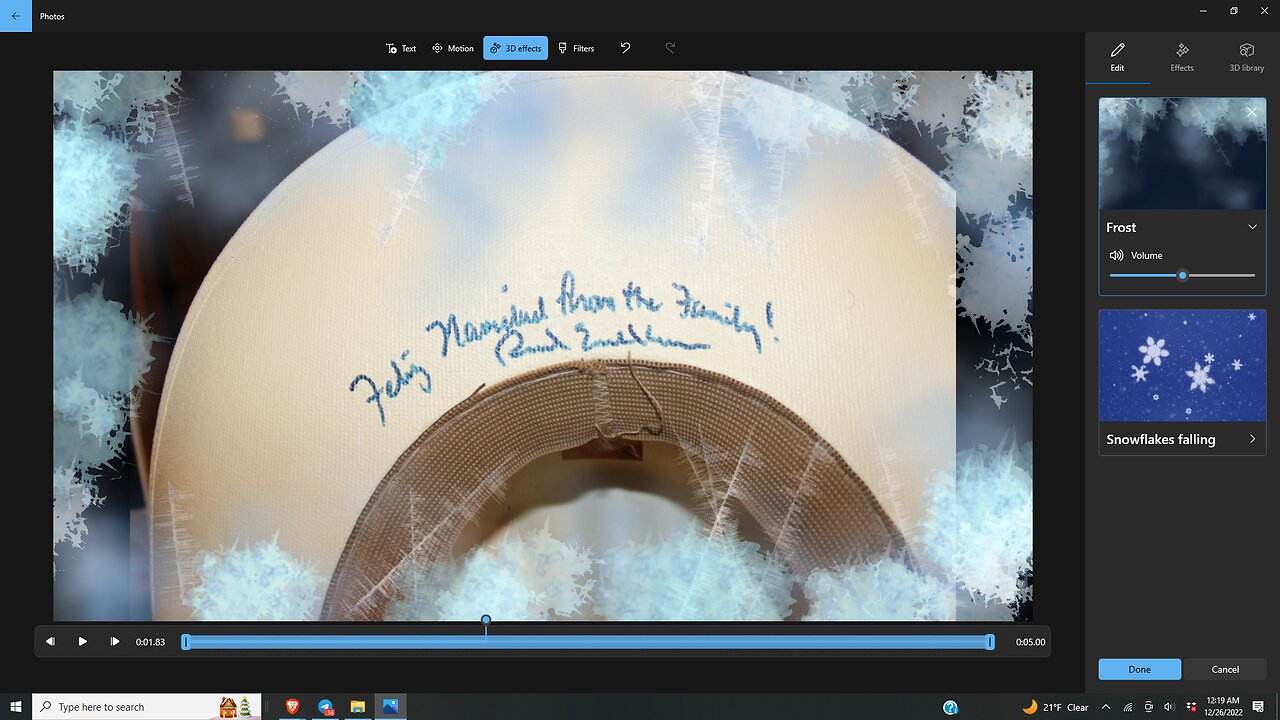Screen dimensions: 1280x720
Task: Click the video preview canvas
Action: pos(543,345)
